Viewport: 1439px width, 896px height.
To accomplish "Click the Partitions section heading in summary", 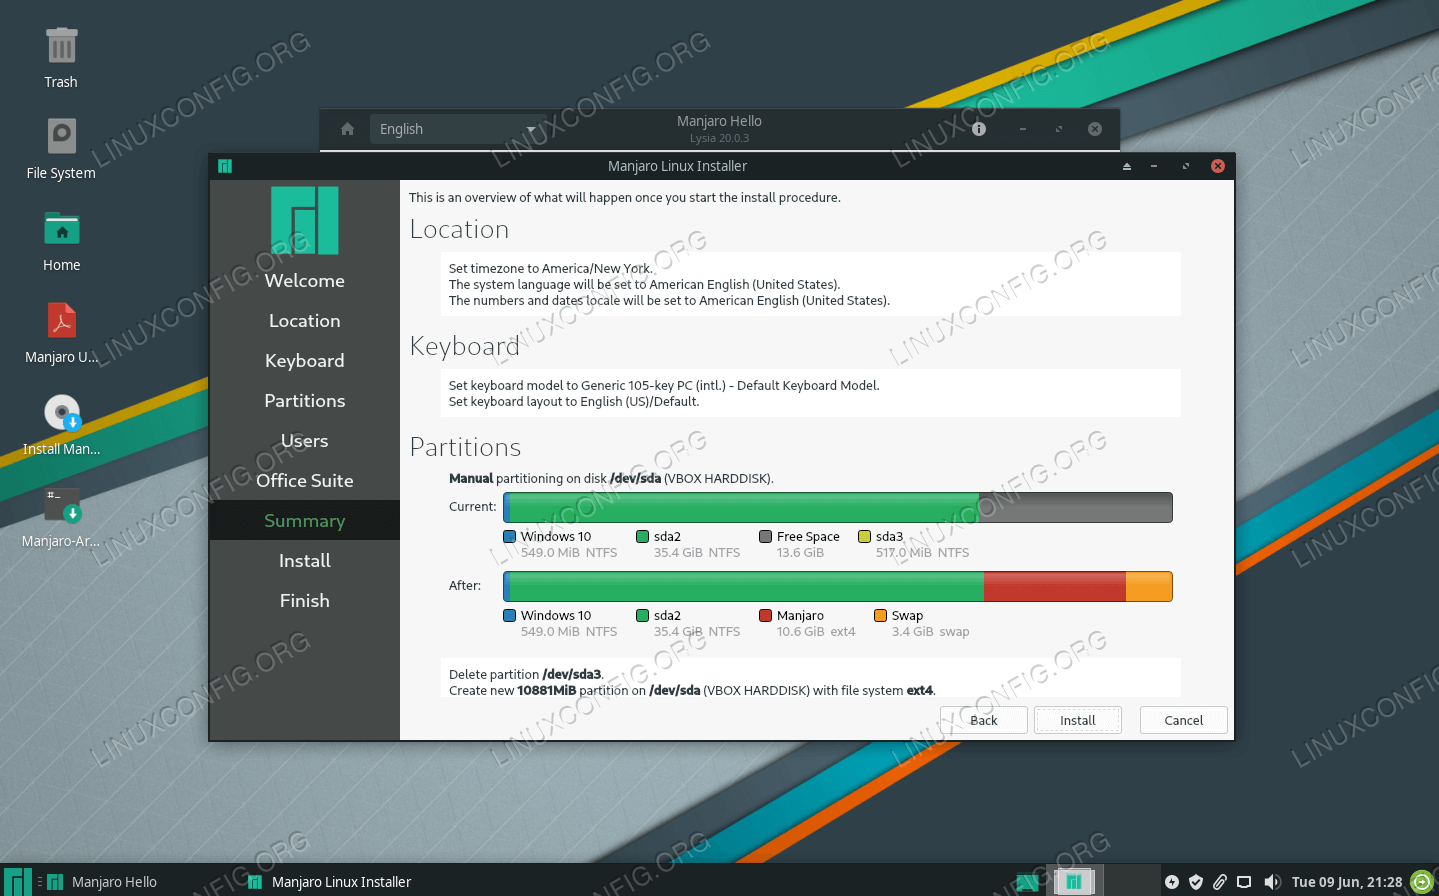I will (x=466, y=447).
